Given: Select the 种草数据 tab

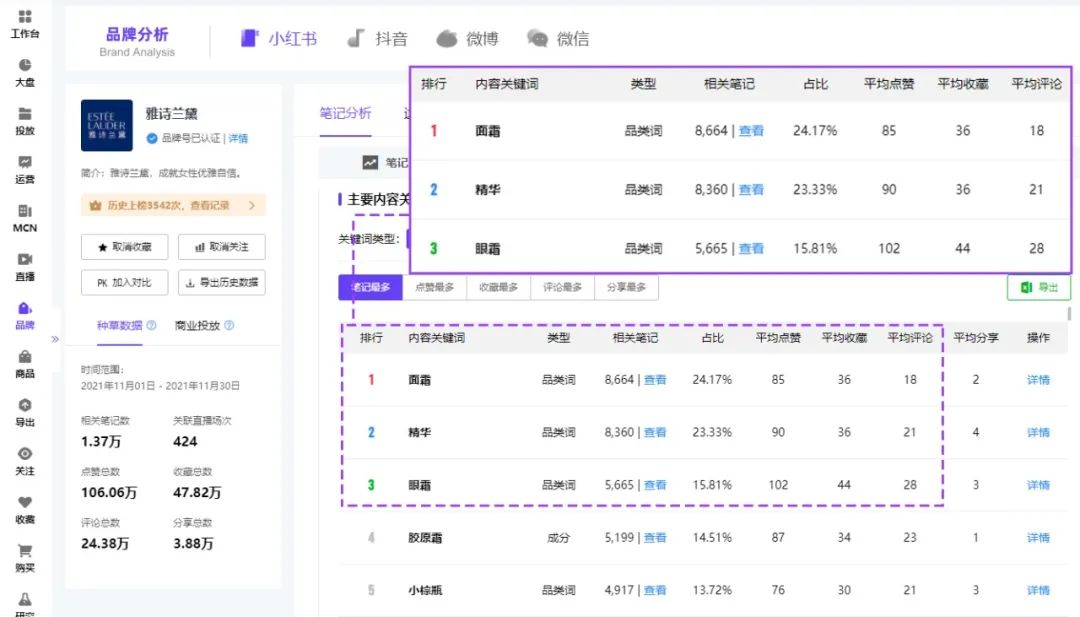Looking at the screenshot, I should click(119, 326).
